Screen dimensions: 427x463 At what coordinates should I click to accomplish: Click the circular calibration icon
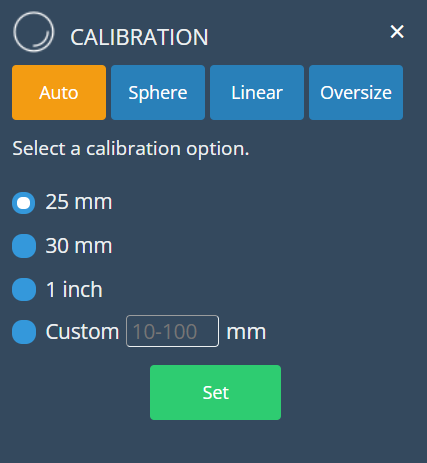[x=33, y=32]
